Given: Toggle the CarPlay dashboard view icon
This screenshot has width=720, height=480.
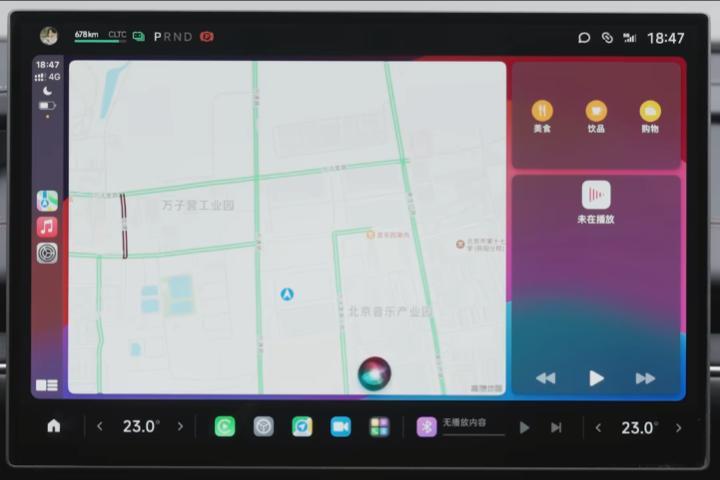Looking at the screenshot, I should point(47,385).
